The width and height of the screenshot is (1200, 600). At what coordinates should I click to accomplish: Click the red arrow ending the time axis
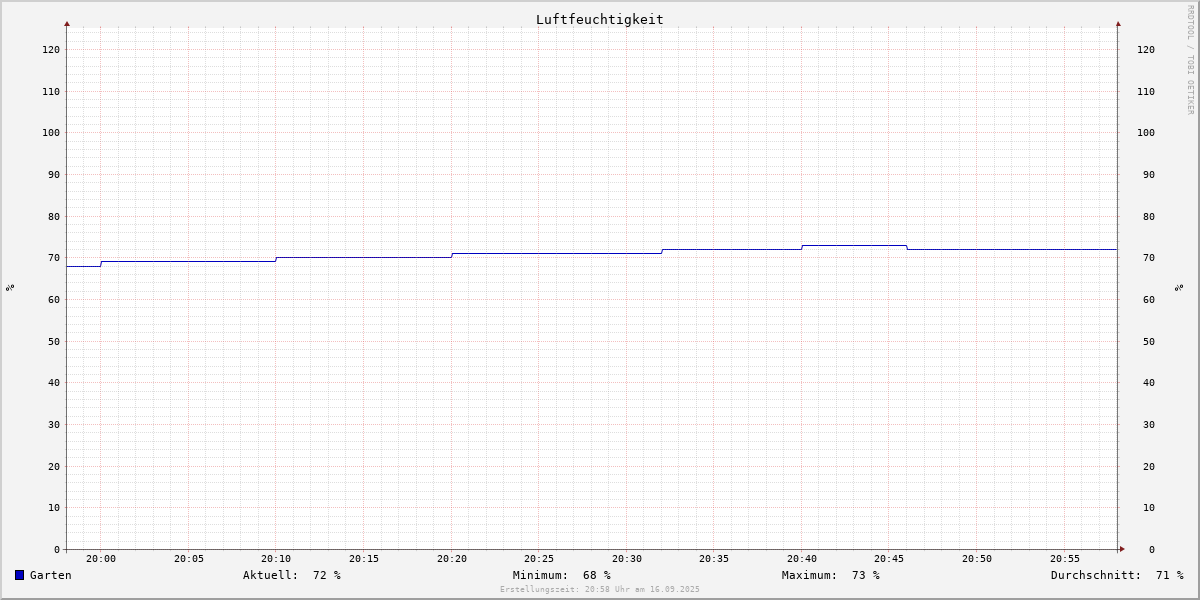coord(1122,549)
